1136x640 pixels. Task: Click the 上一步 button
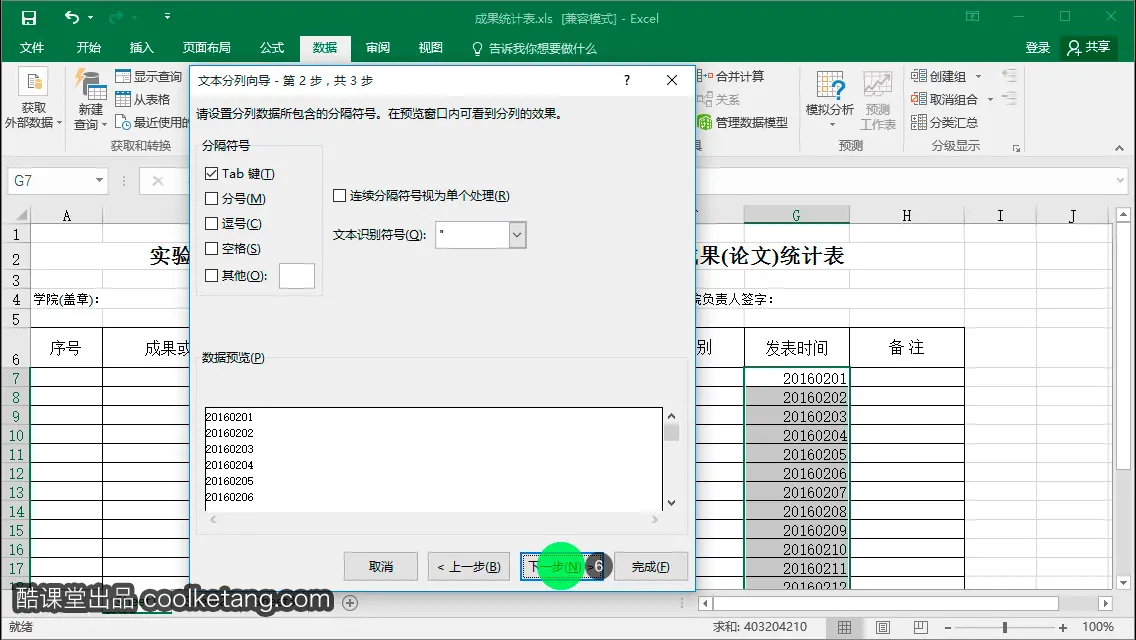[469, 567]
